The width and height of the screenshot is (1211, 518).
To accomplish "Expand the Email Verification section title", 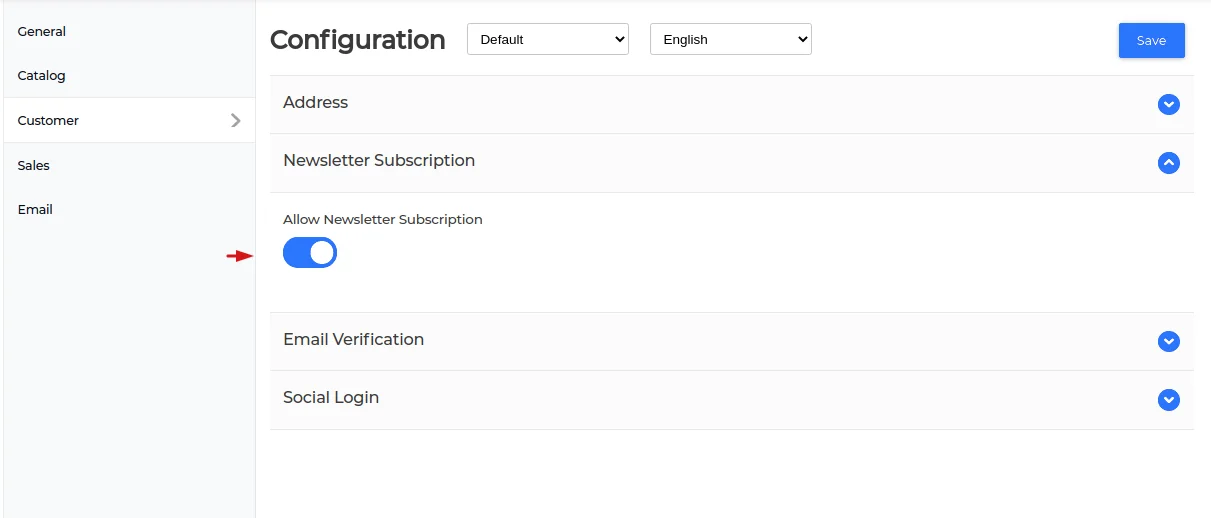I will pyautogui.click(x=354, y=340).
